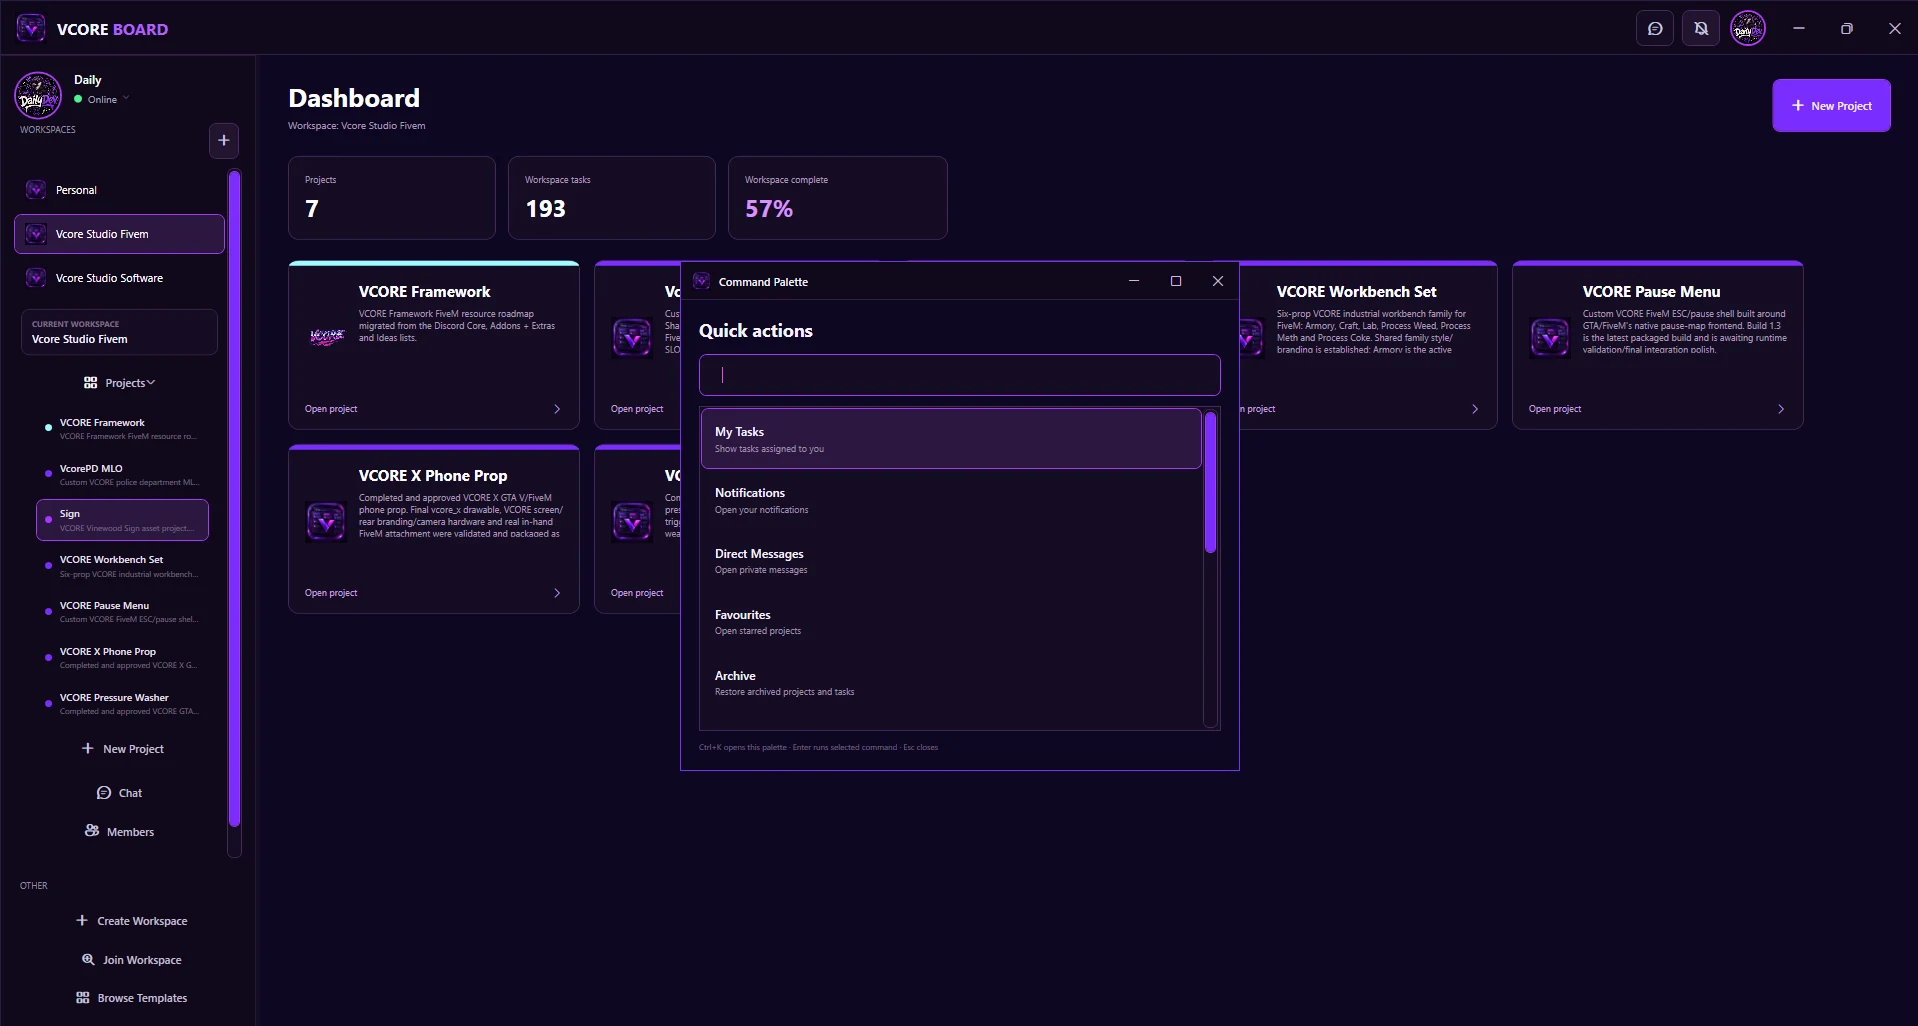Click the arrow on VCORE Framework card
This screenshot has height=1026, width=1918.
click(x=557, y=409)
